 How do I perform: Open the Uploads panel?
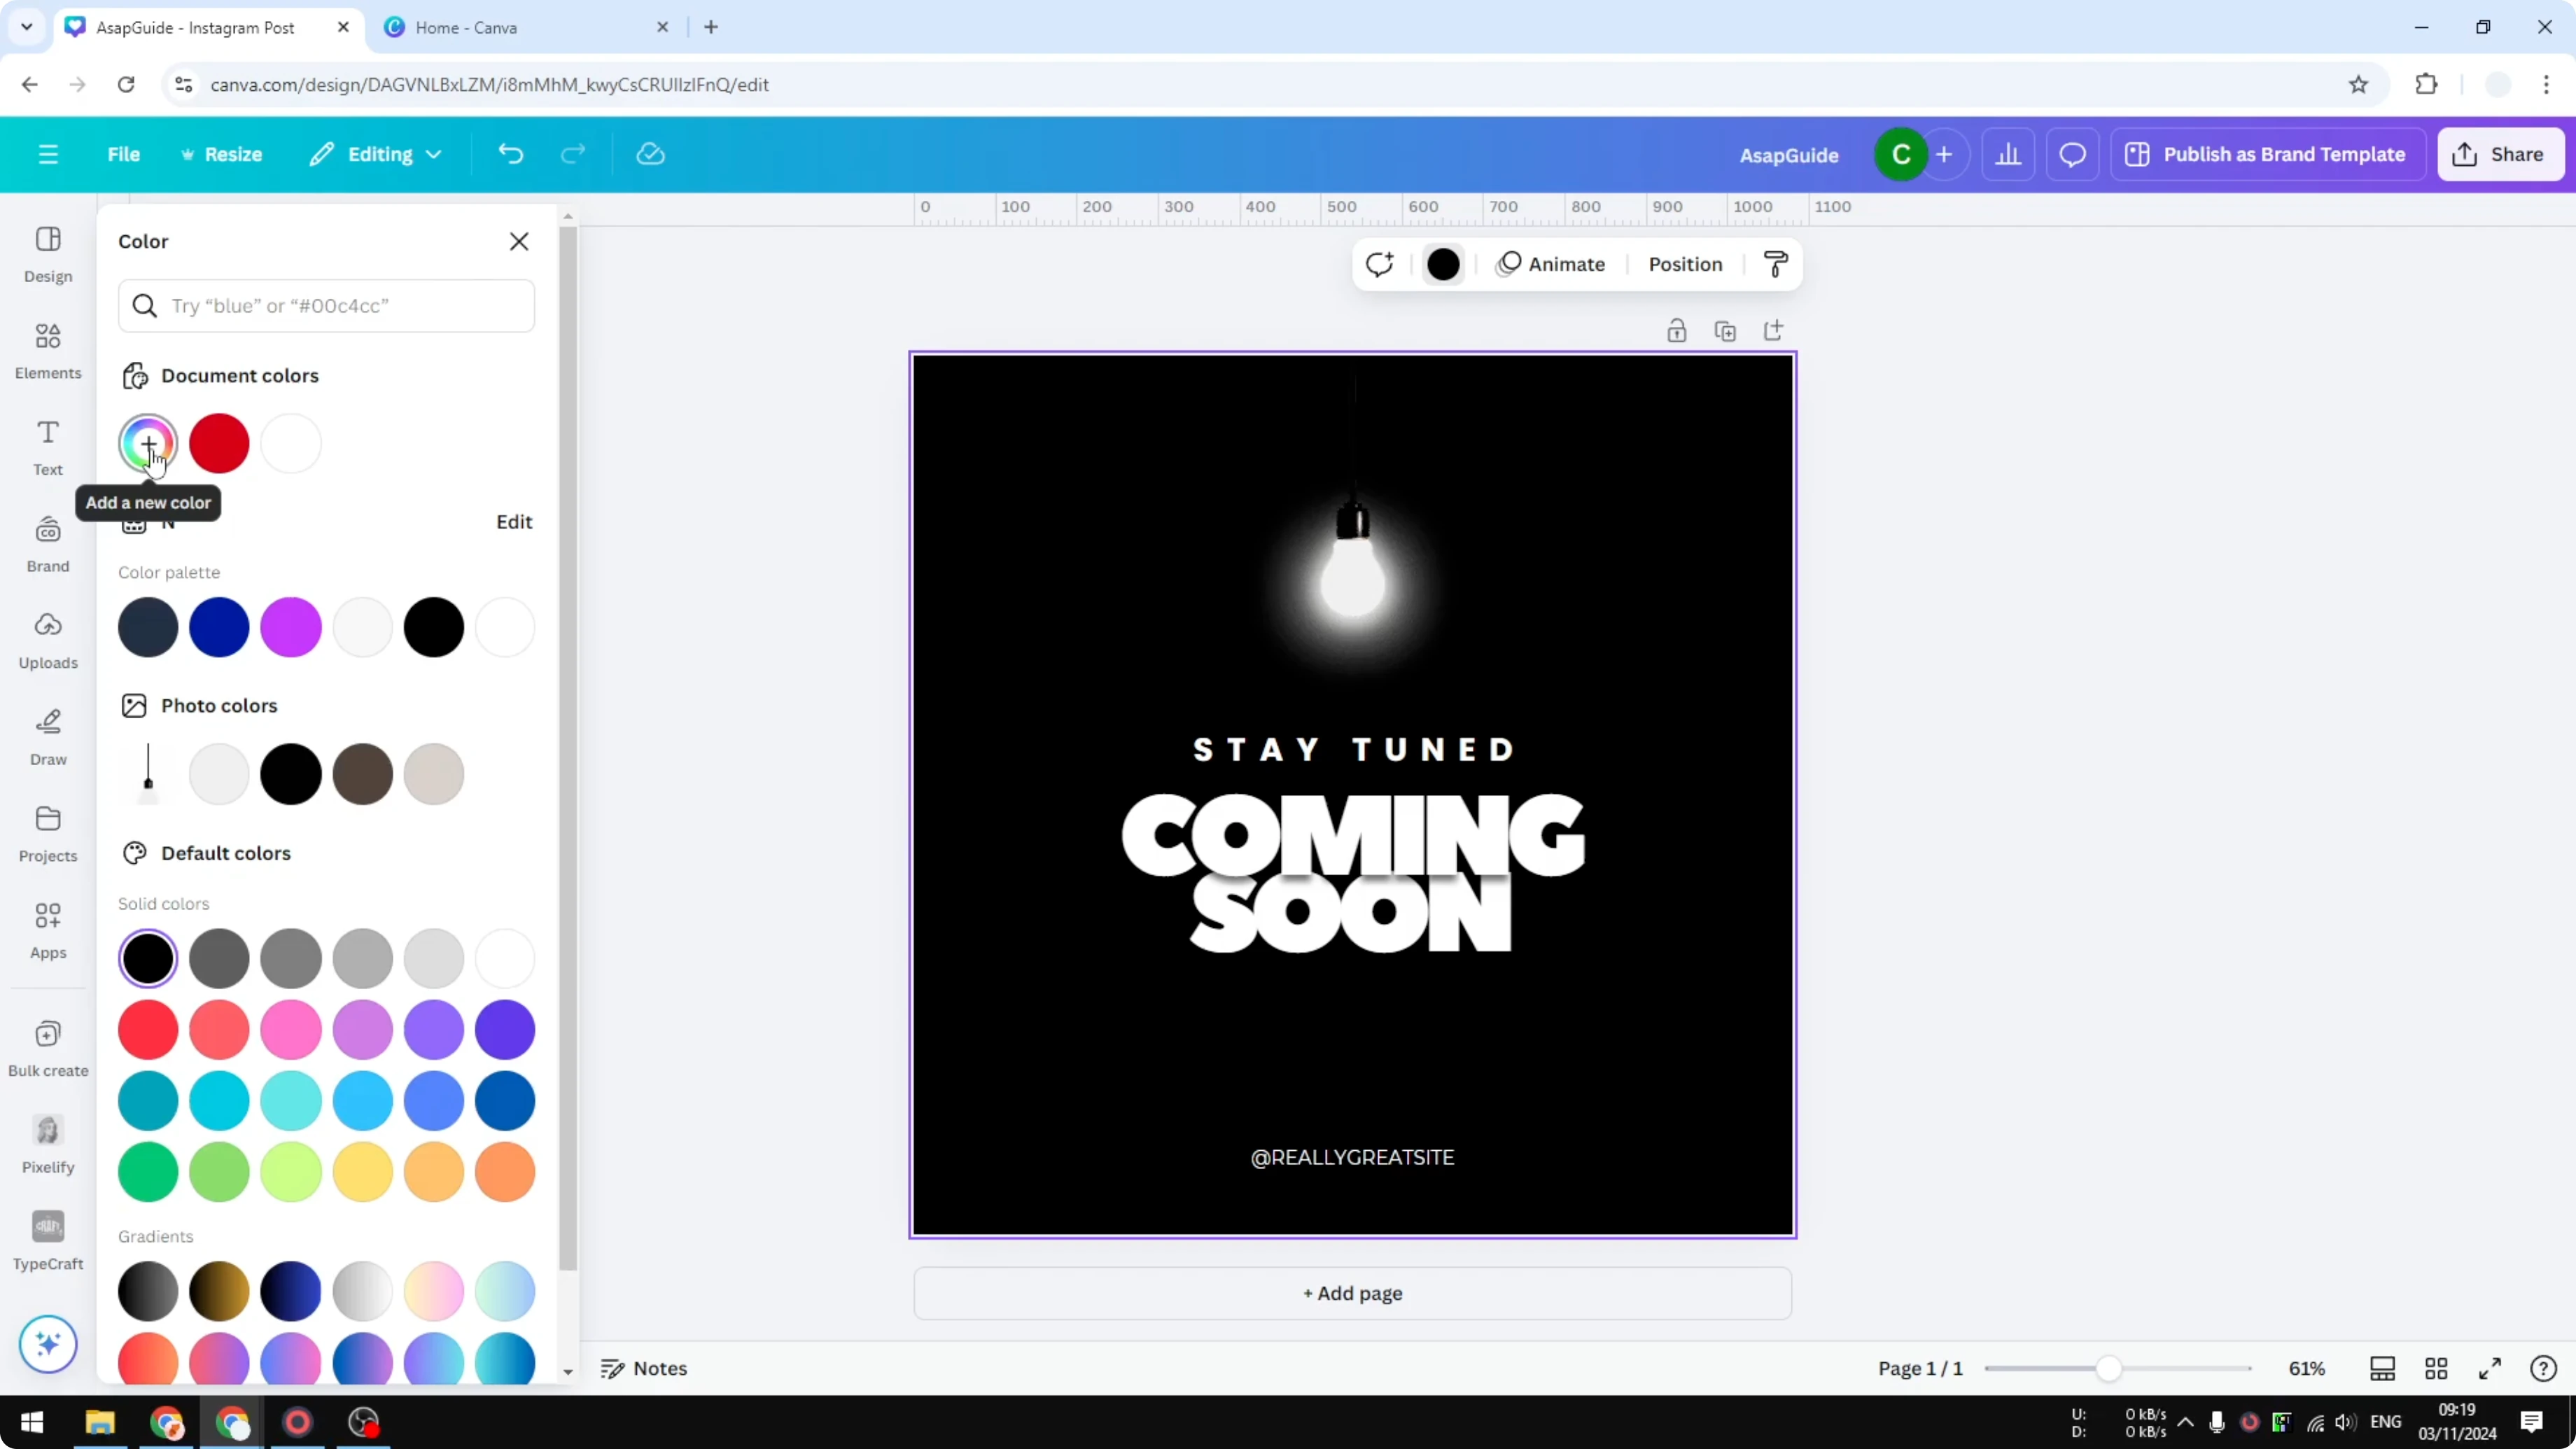[x=47, y=638]
